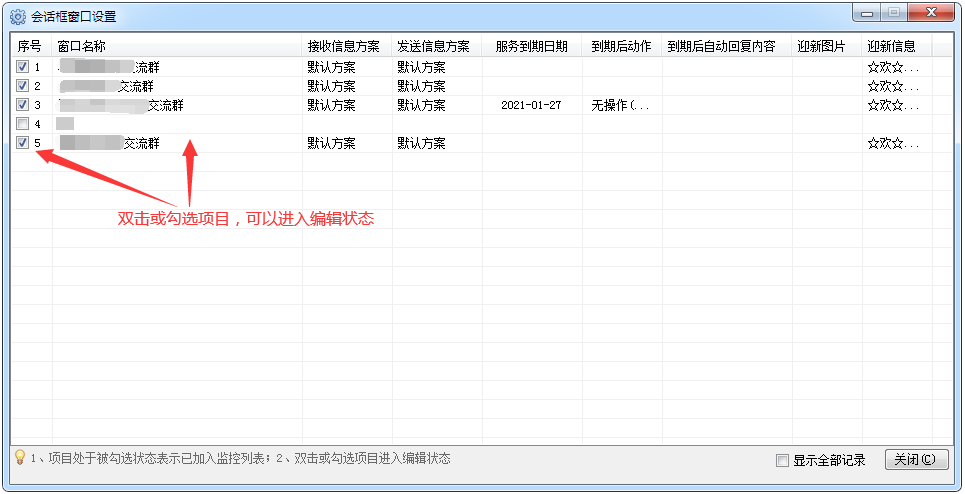
Task: Toggle the checkbox for row 3
Action: click(22, 105)
